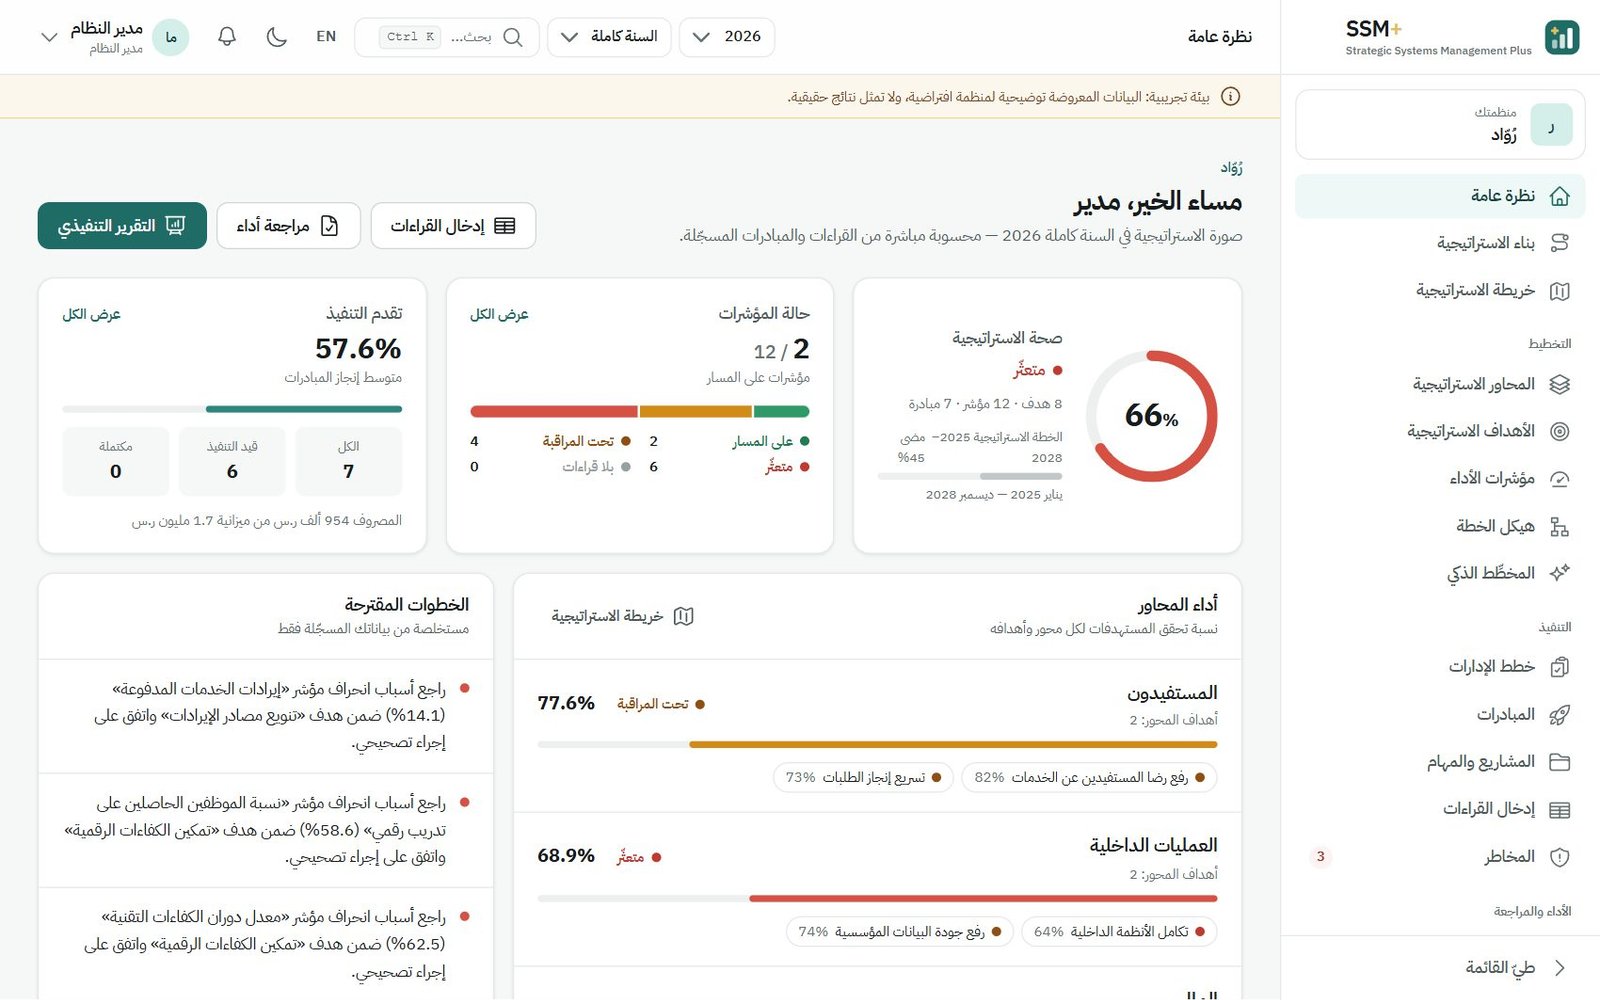Expand the مدير النظام user menu chevron
The image size is (1600, 1000).
tap(48, 37)
